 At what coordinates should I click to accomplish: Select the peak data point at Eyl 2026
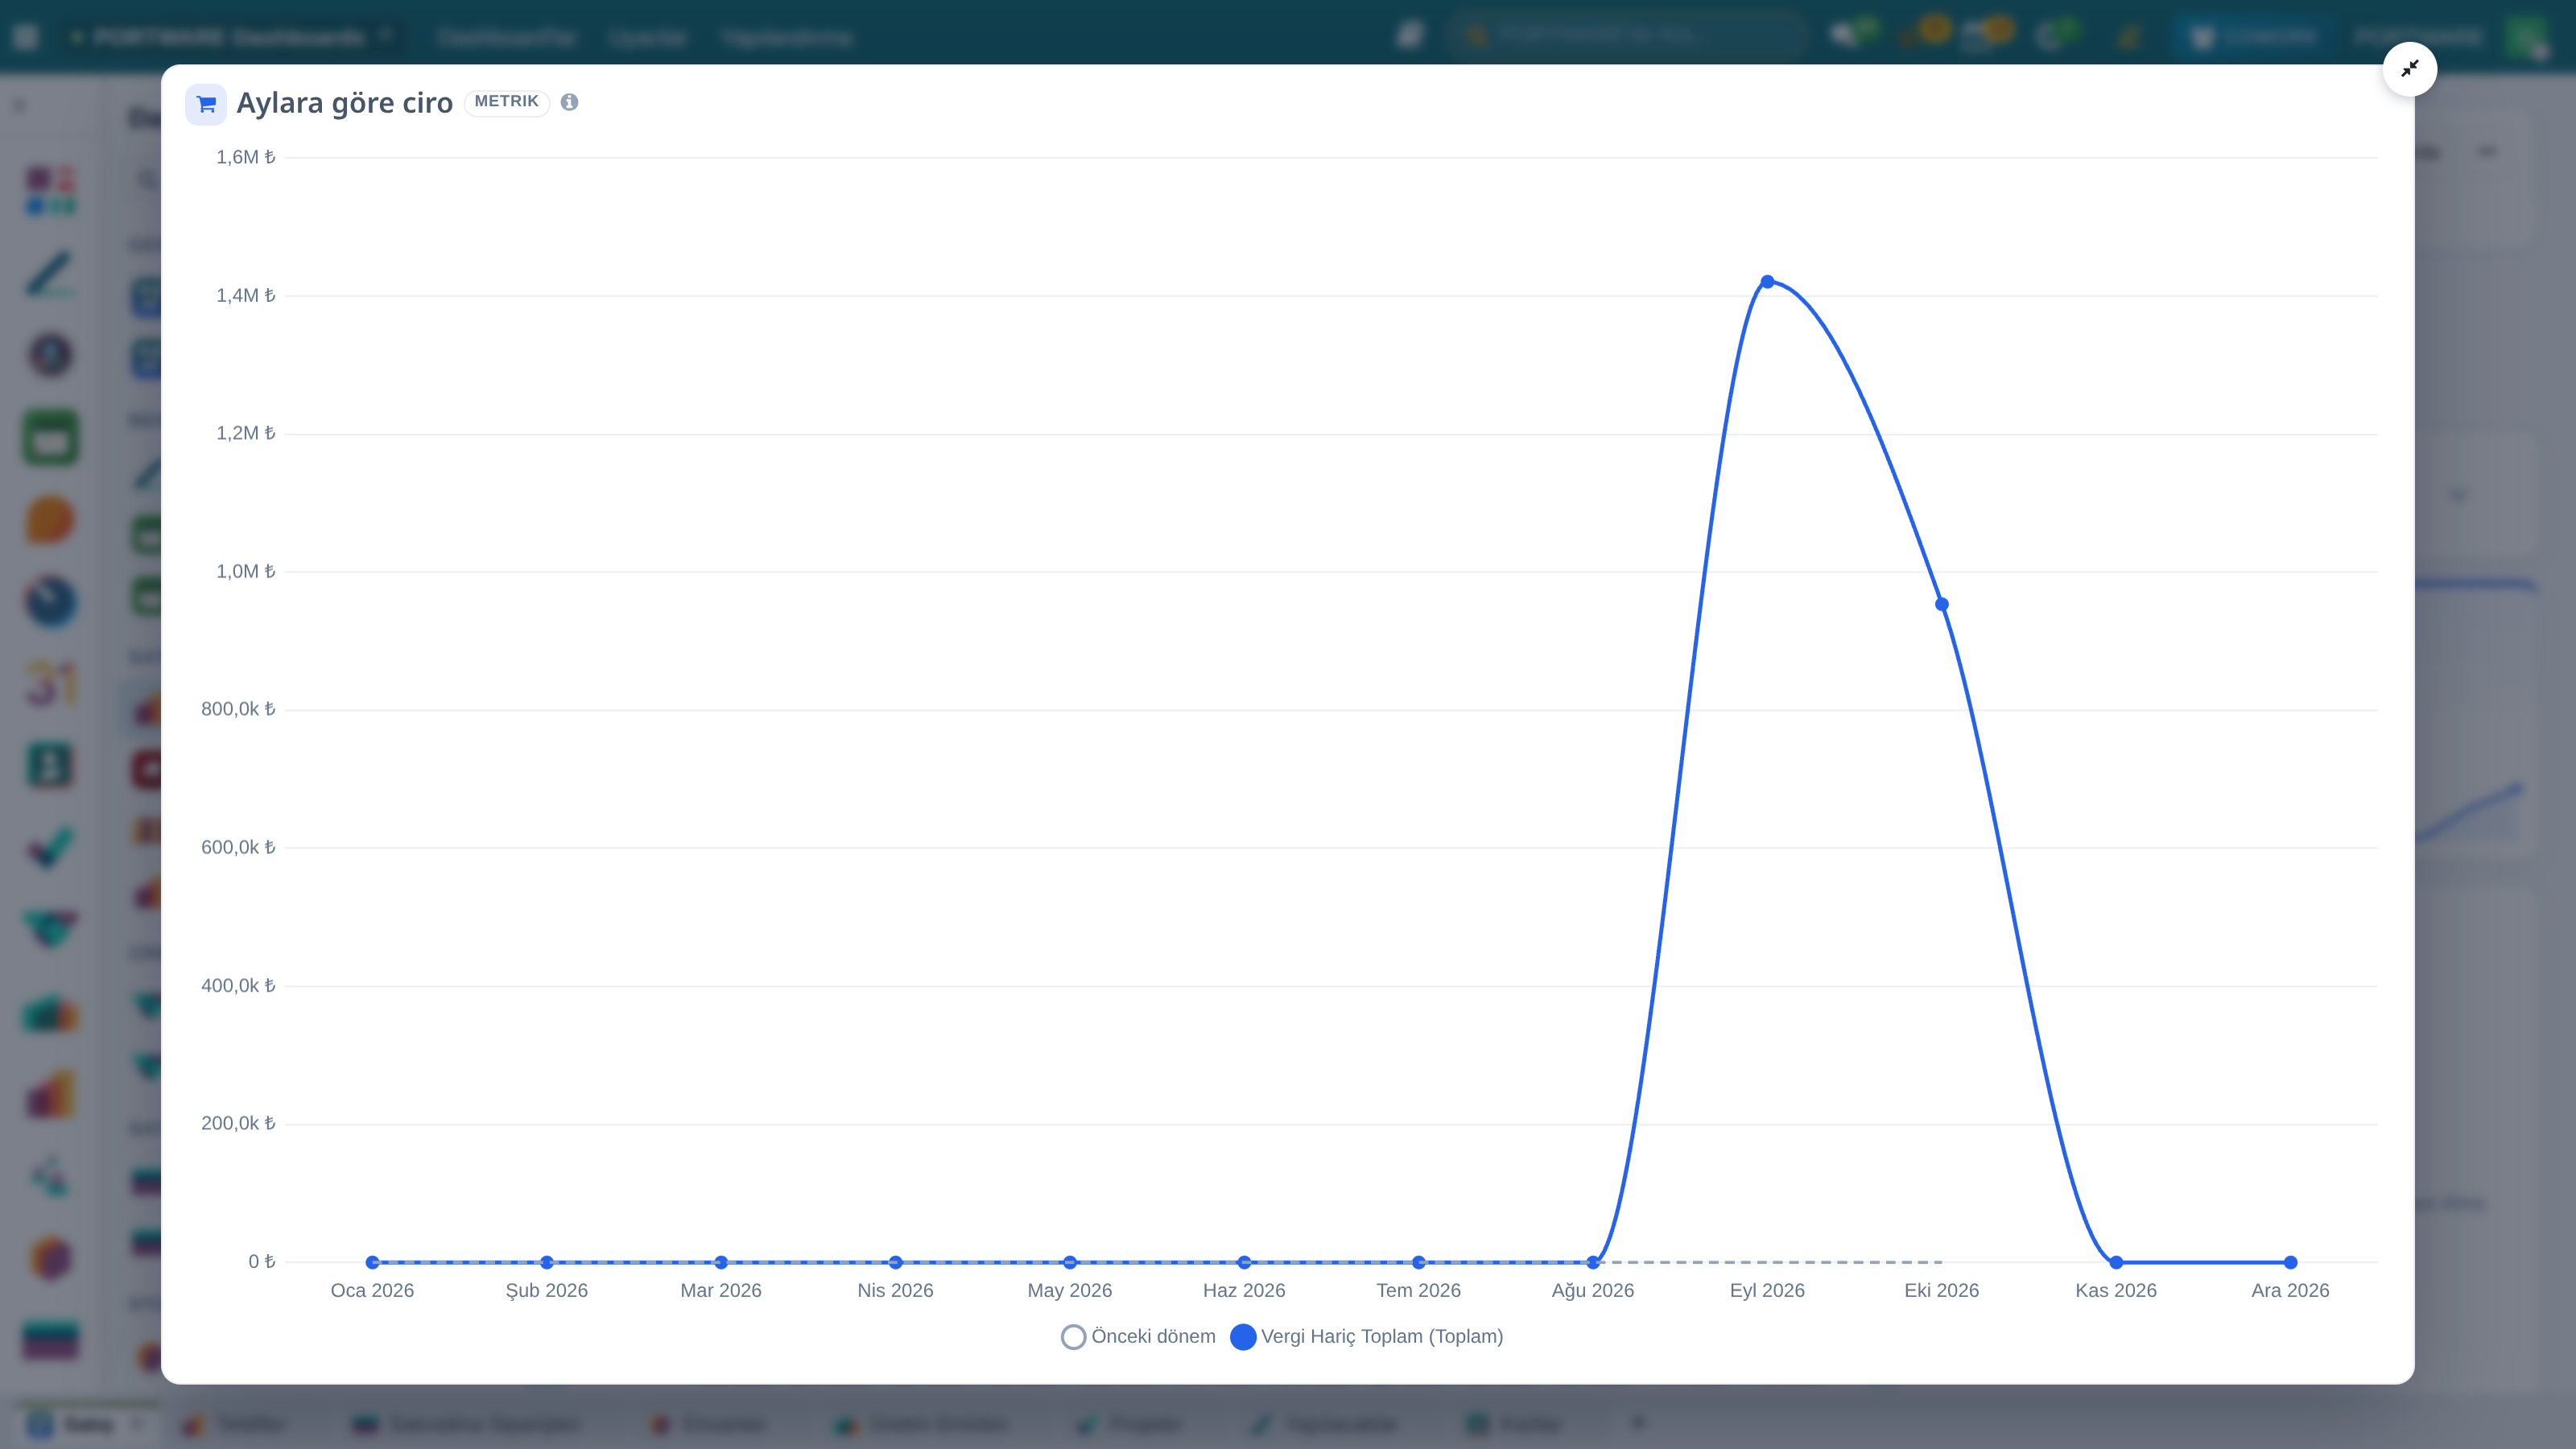click(1767, 282)
